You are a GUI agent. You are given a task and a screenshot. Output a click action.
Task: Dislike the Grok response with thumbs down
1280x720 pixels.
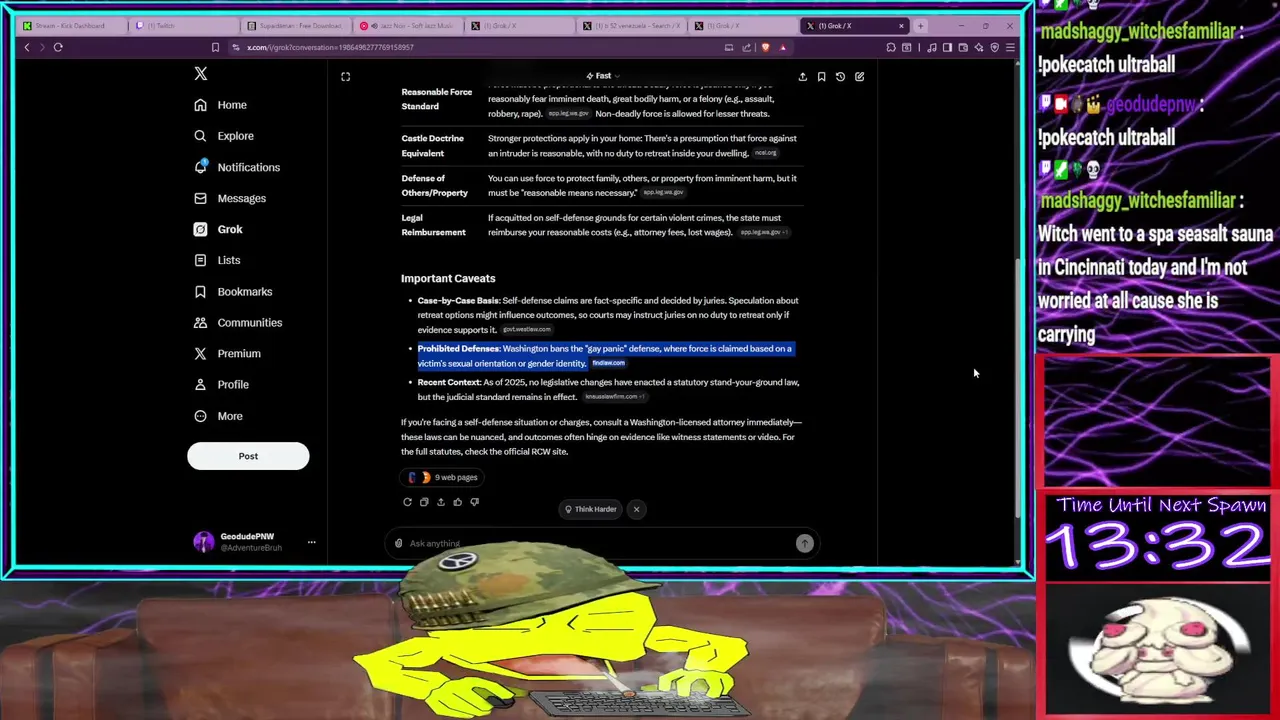point(474,502)
